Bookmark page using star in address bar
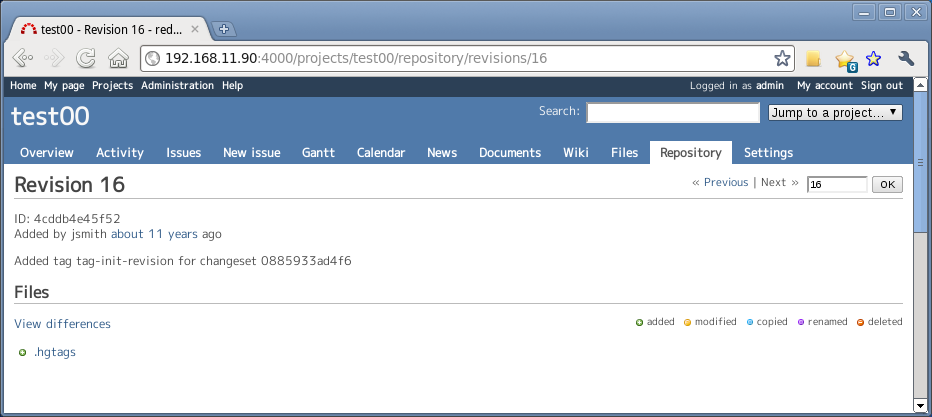The height and width of the screenshot is (417, 932). click(782, 58)
